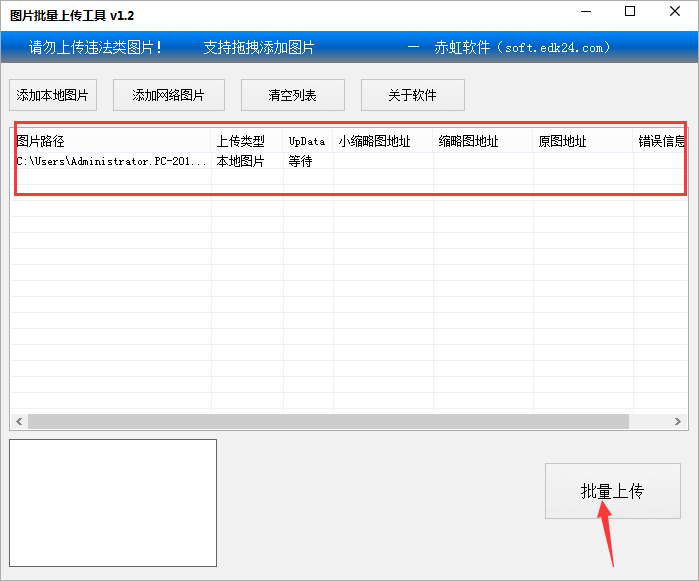
Task: Start upload with 批量上传 button
Action: pos(611,491)
